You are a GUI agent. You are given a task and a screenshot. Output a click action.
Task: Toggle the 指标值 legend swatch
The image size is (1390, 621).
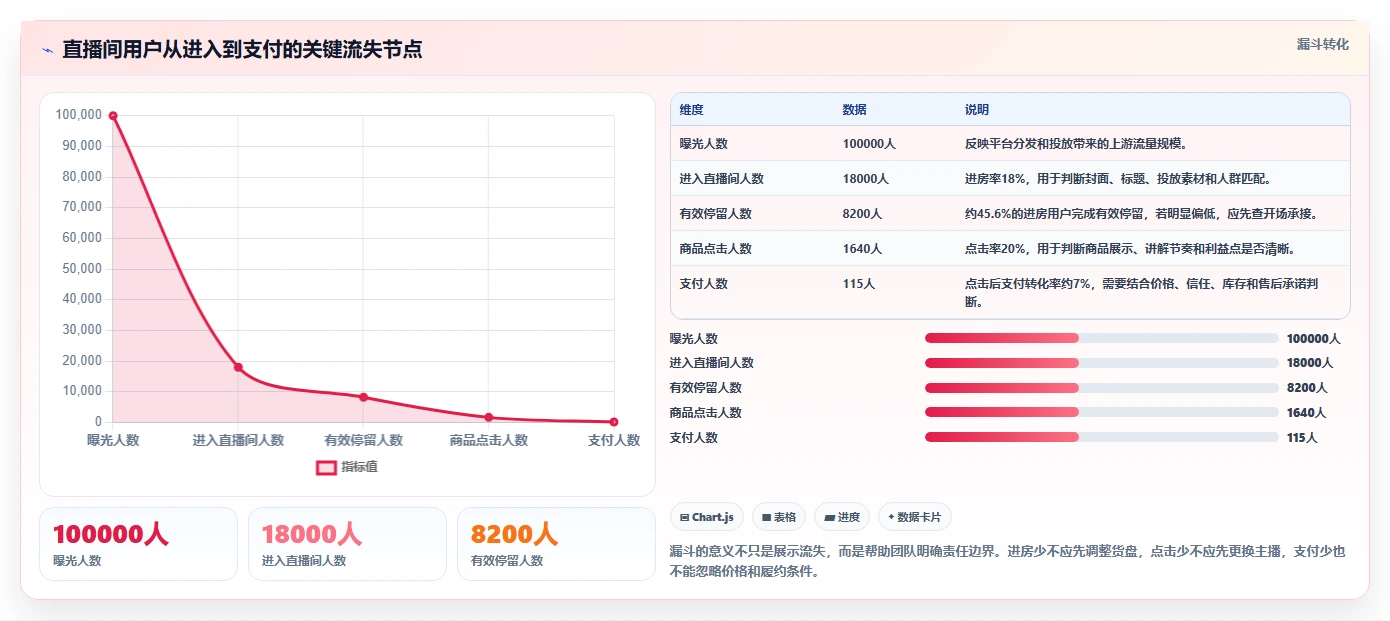point(326,467)
